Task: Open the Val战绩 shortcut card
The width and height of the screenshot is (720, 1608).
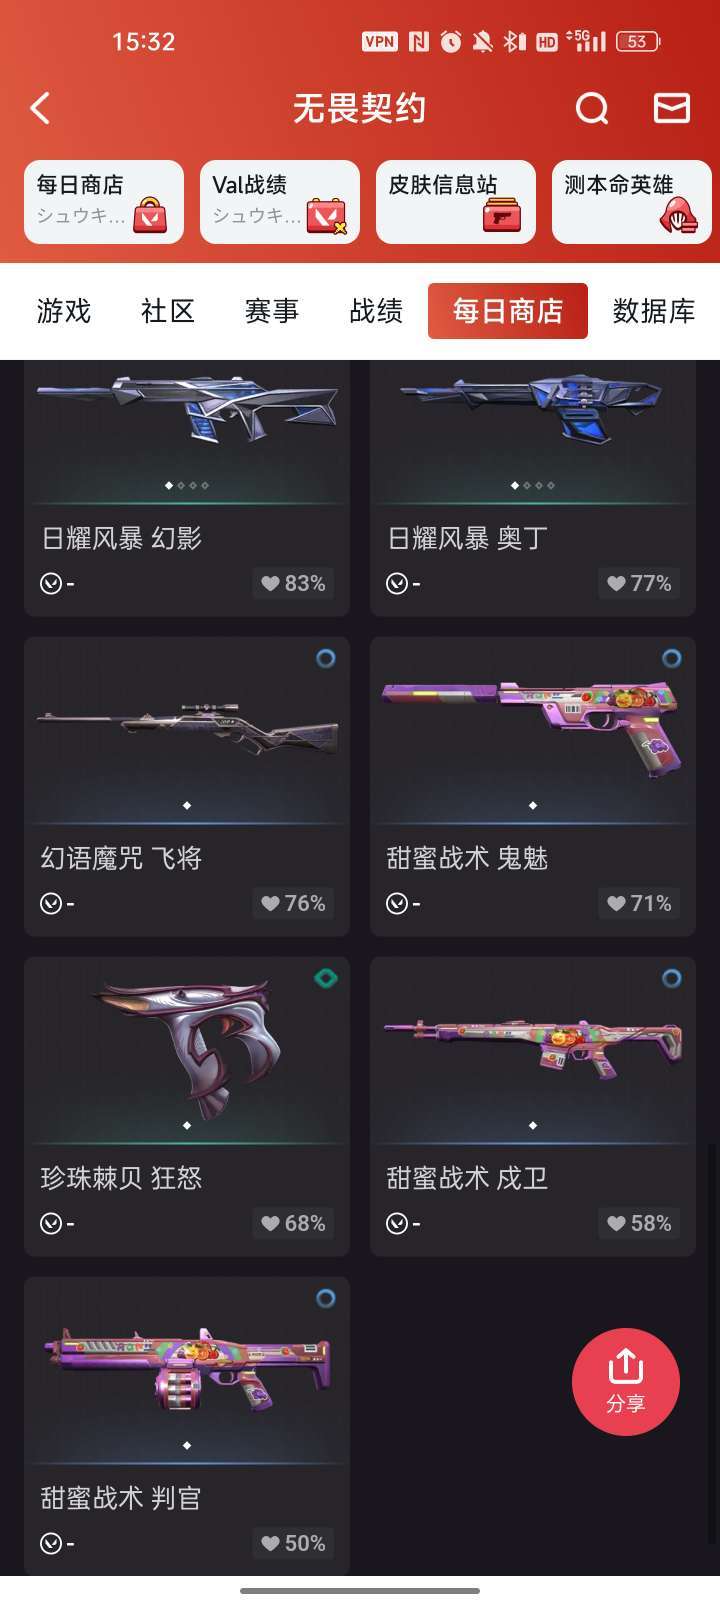Action: pos(280,202)
